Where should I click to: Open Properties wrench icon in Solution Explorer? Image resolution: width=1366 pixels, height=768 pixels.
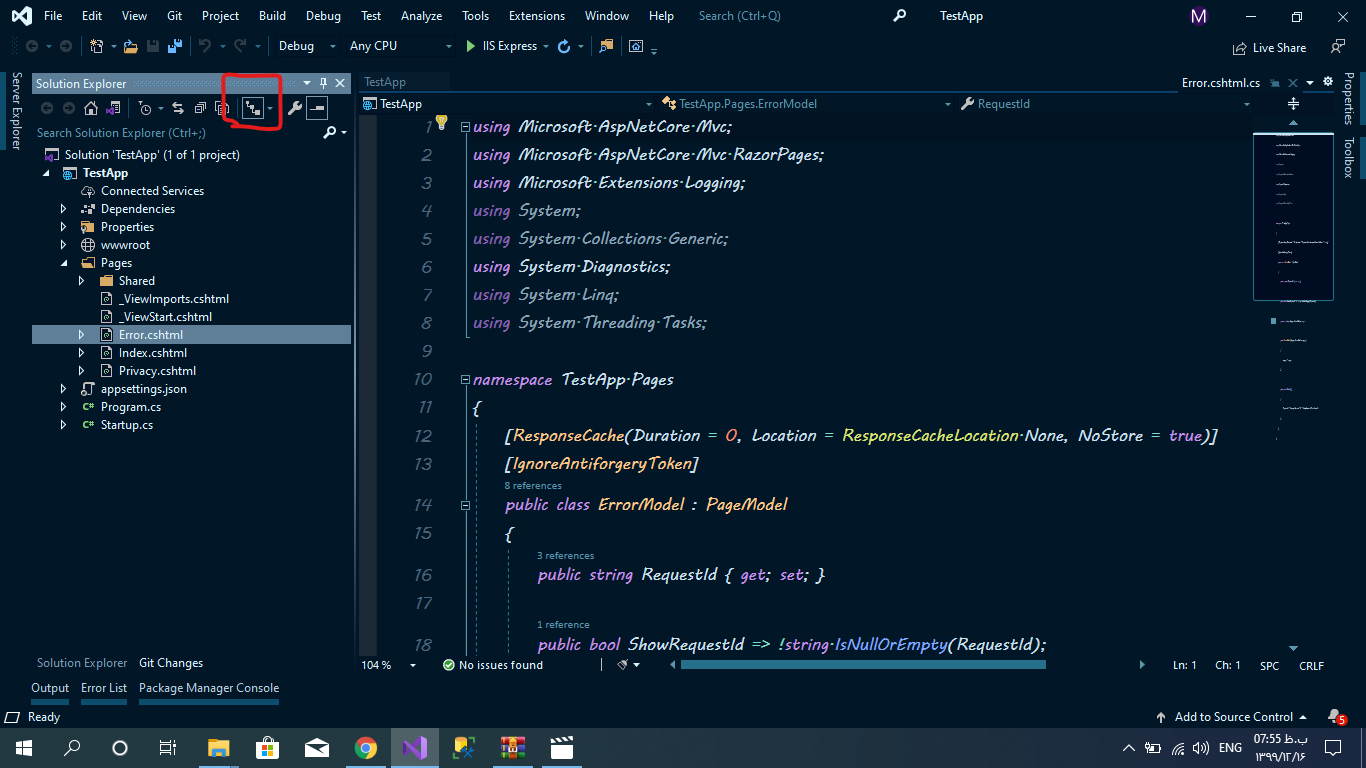point(294,108)
